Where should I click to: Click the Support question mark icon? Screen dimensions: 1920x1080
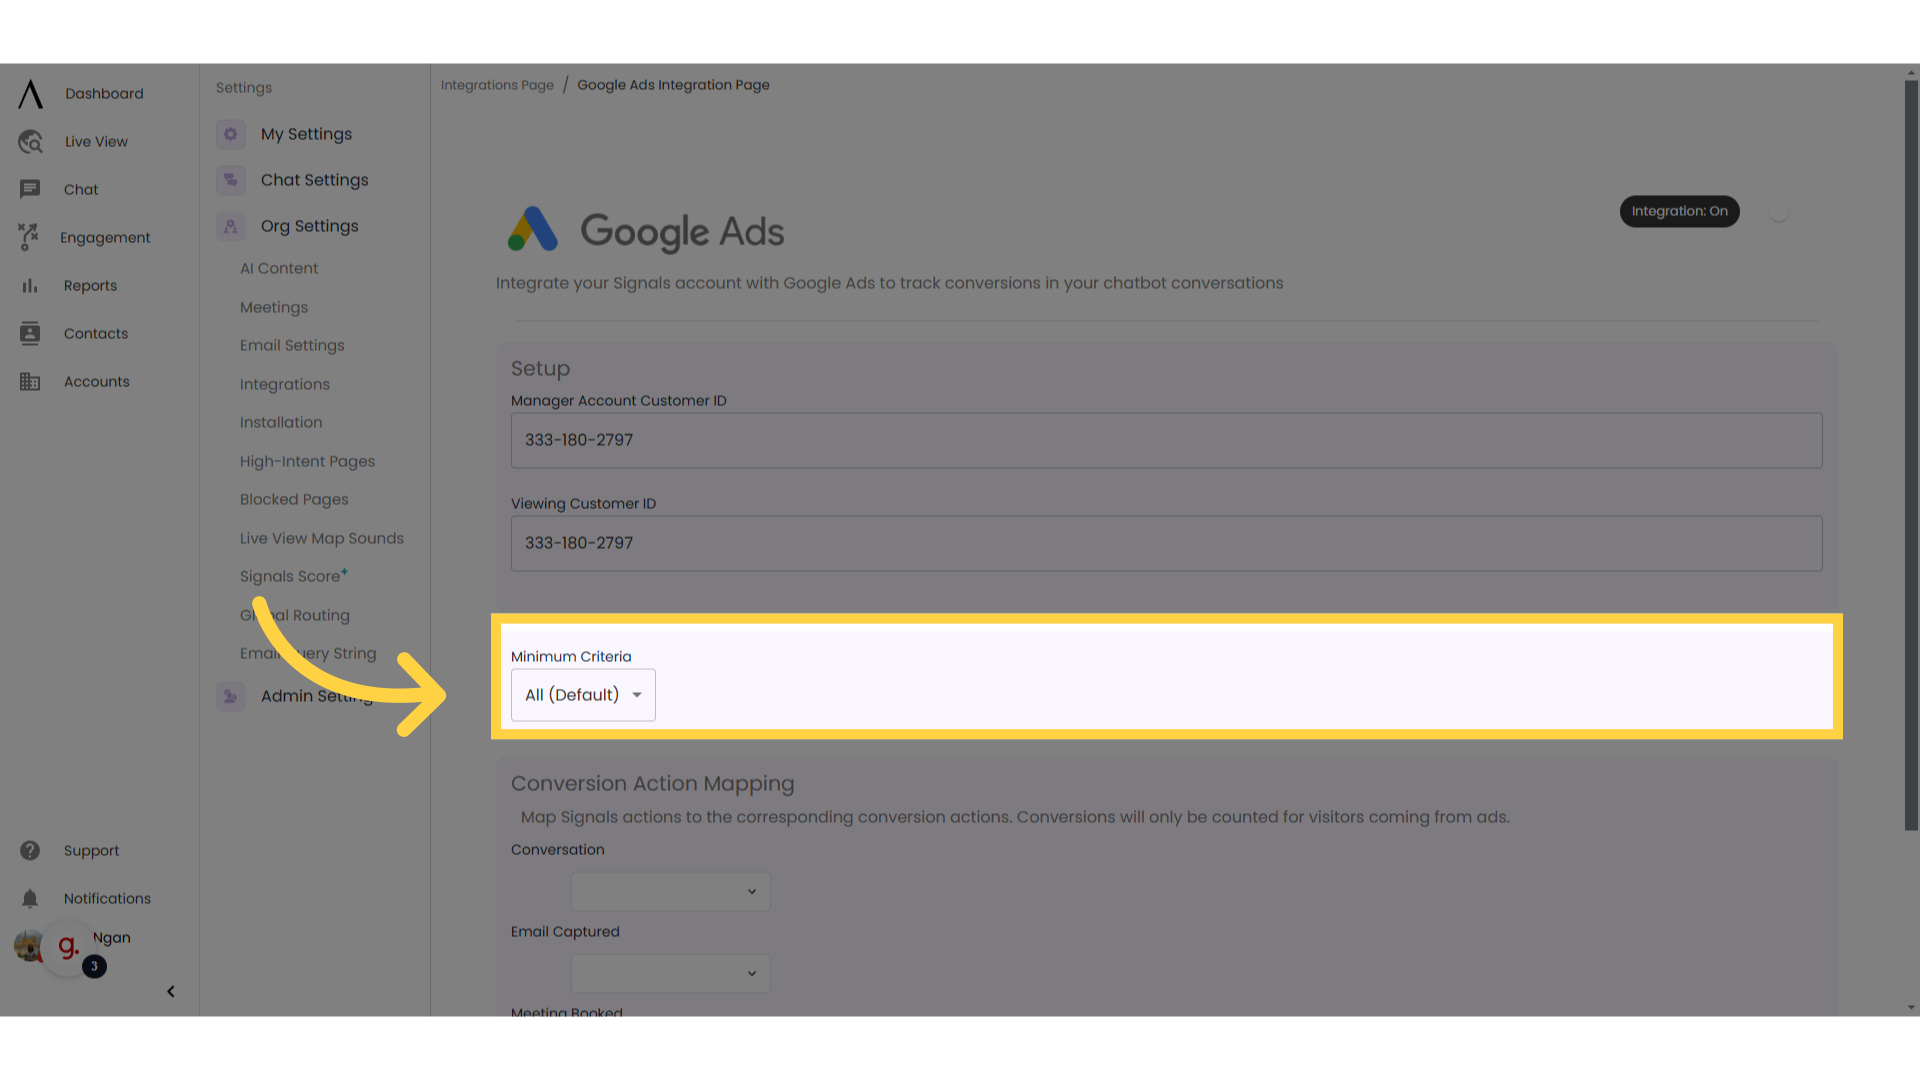pyautogui.click(x=30, y=851)
